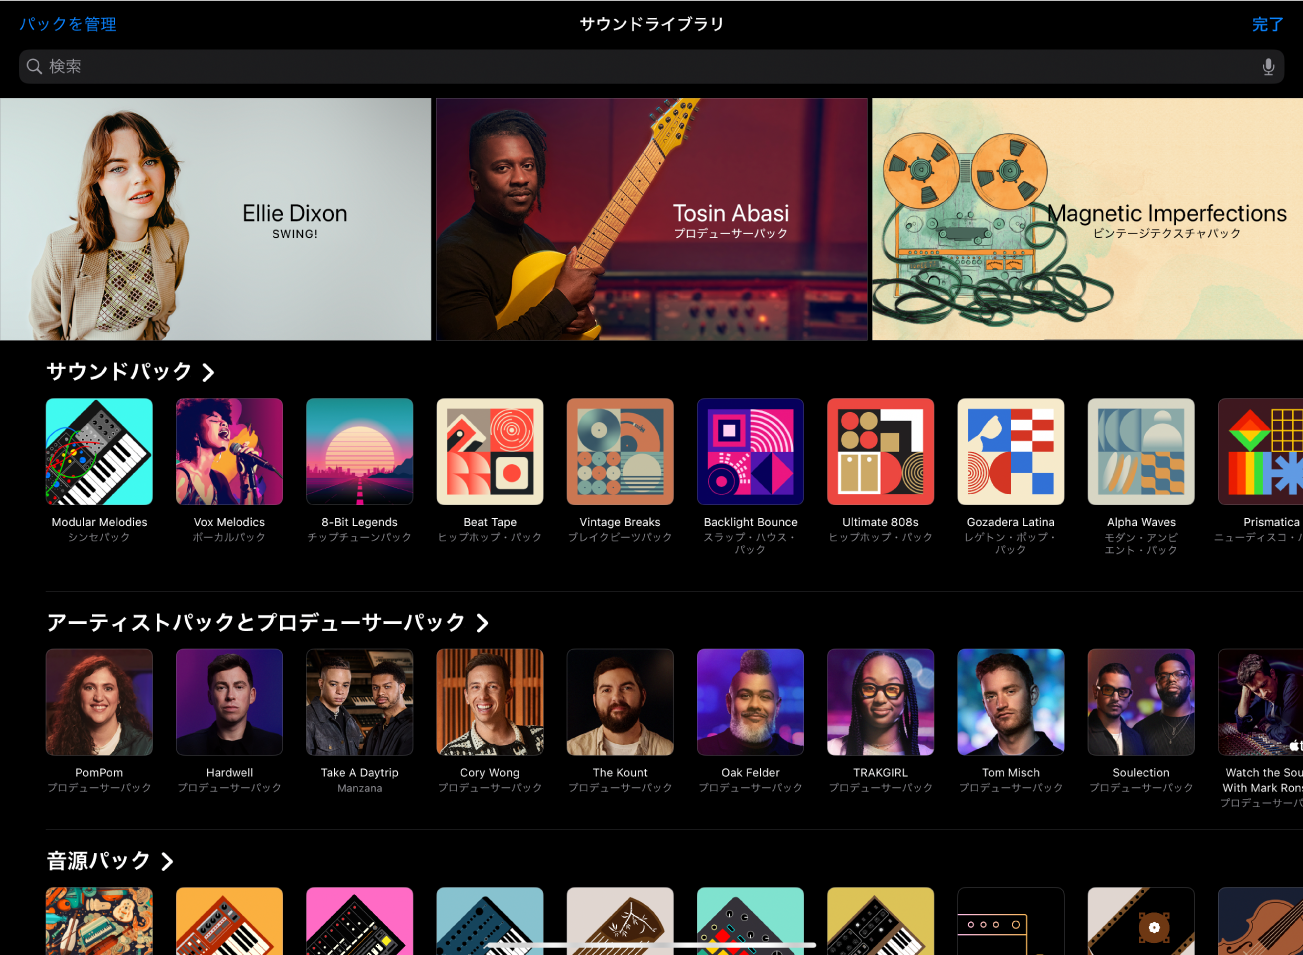1303x955 pixels.
Task: Click the Ultimate 808s label text
Action: (881, 522)
